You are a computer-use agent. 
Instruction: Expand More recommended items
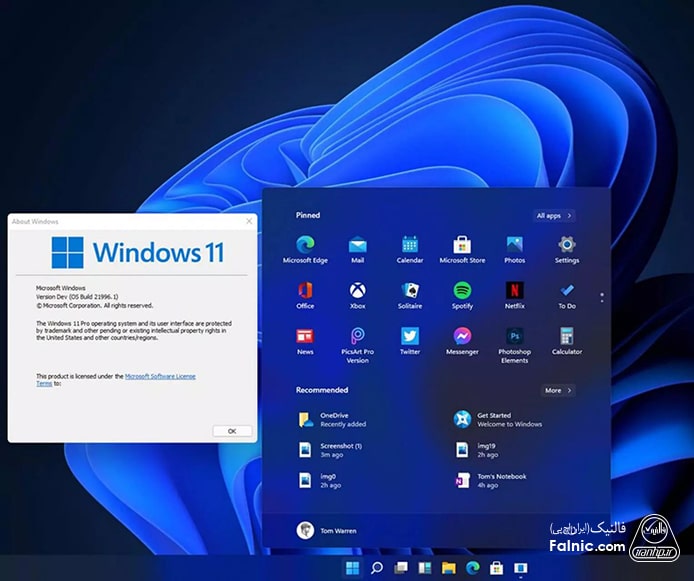pyautogui.click(x=558, y=390)
